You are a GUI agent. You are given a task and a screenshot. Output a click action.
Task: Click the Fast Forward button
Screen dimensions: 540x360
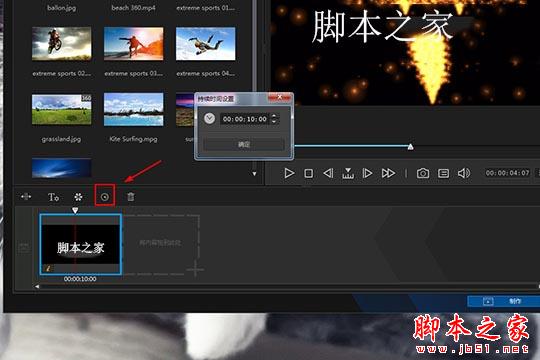pyautogui.click(x=388, y=173)
